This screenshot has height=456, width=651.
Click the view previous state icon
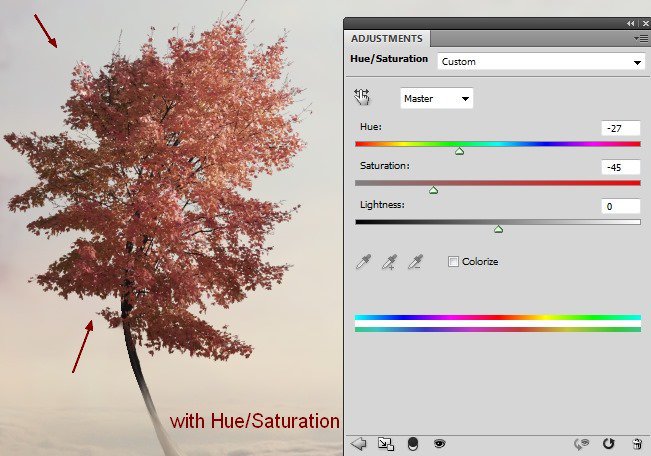tap(580, 443)
